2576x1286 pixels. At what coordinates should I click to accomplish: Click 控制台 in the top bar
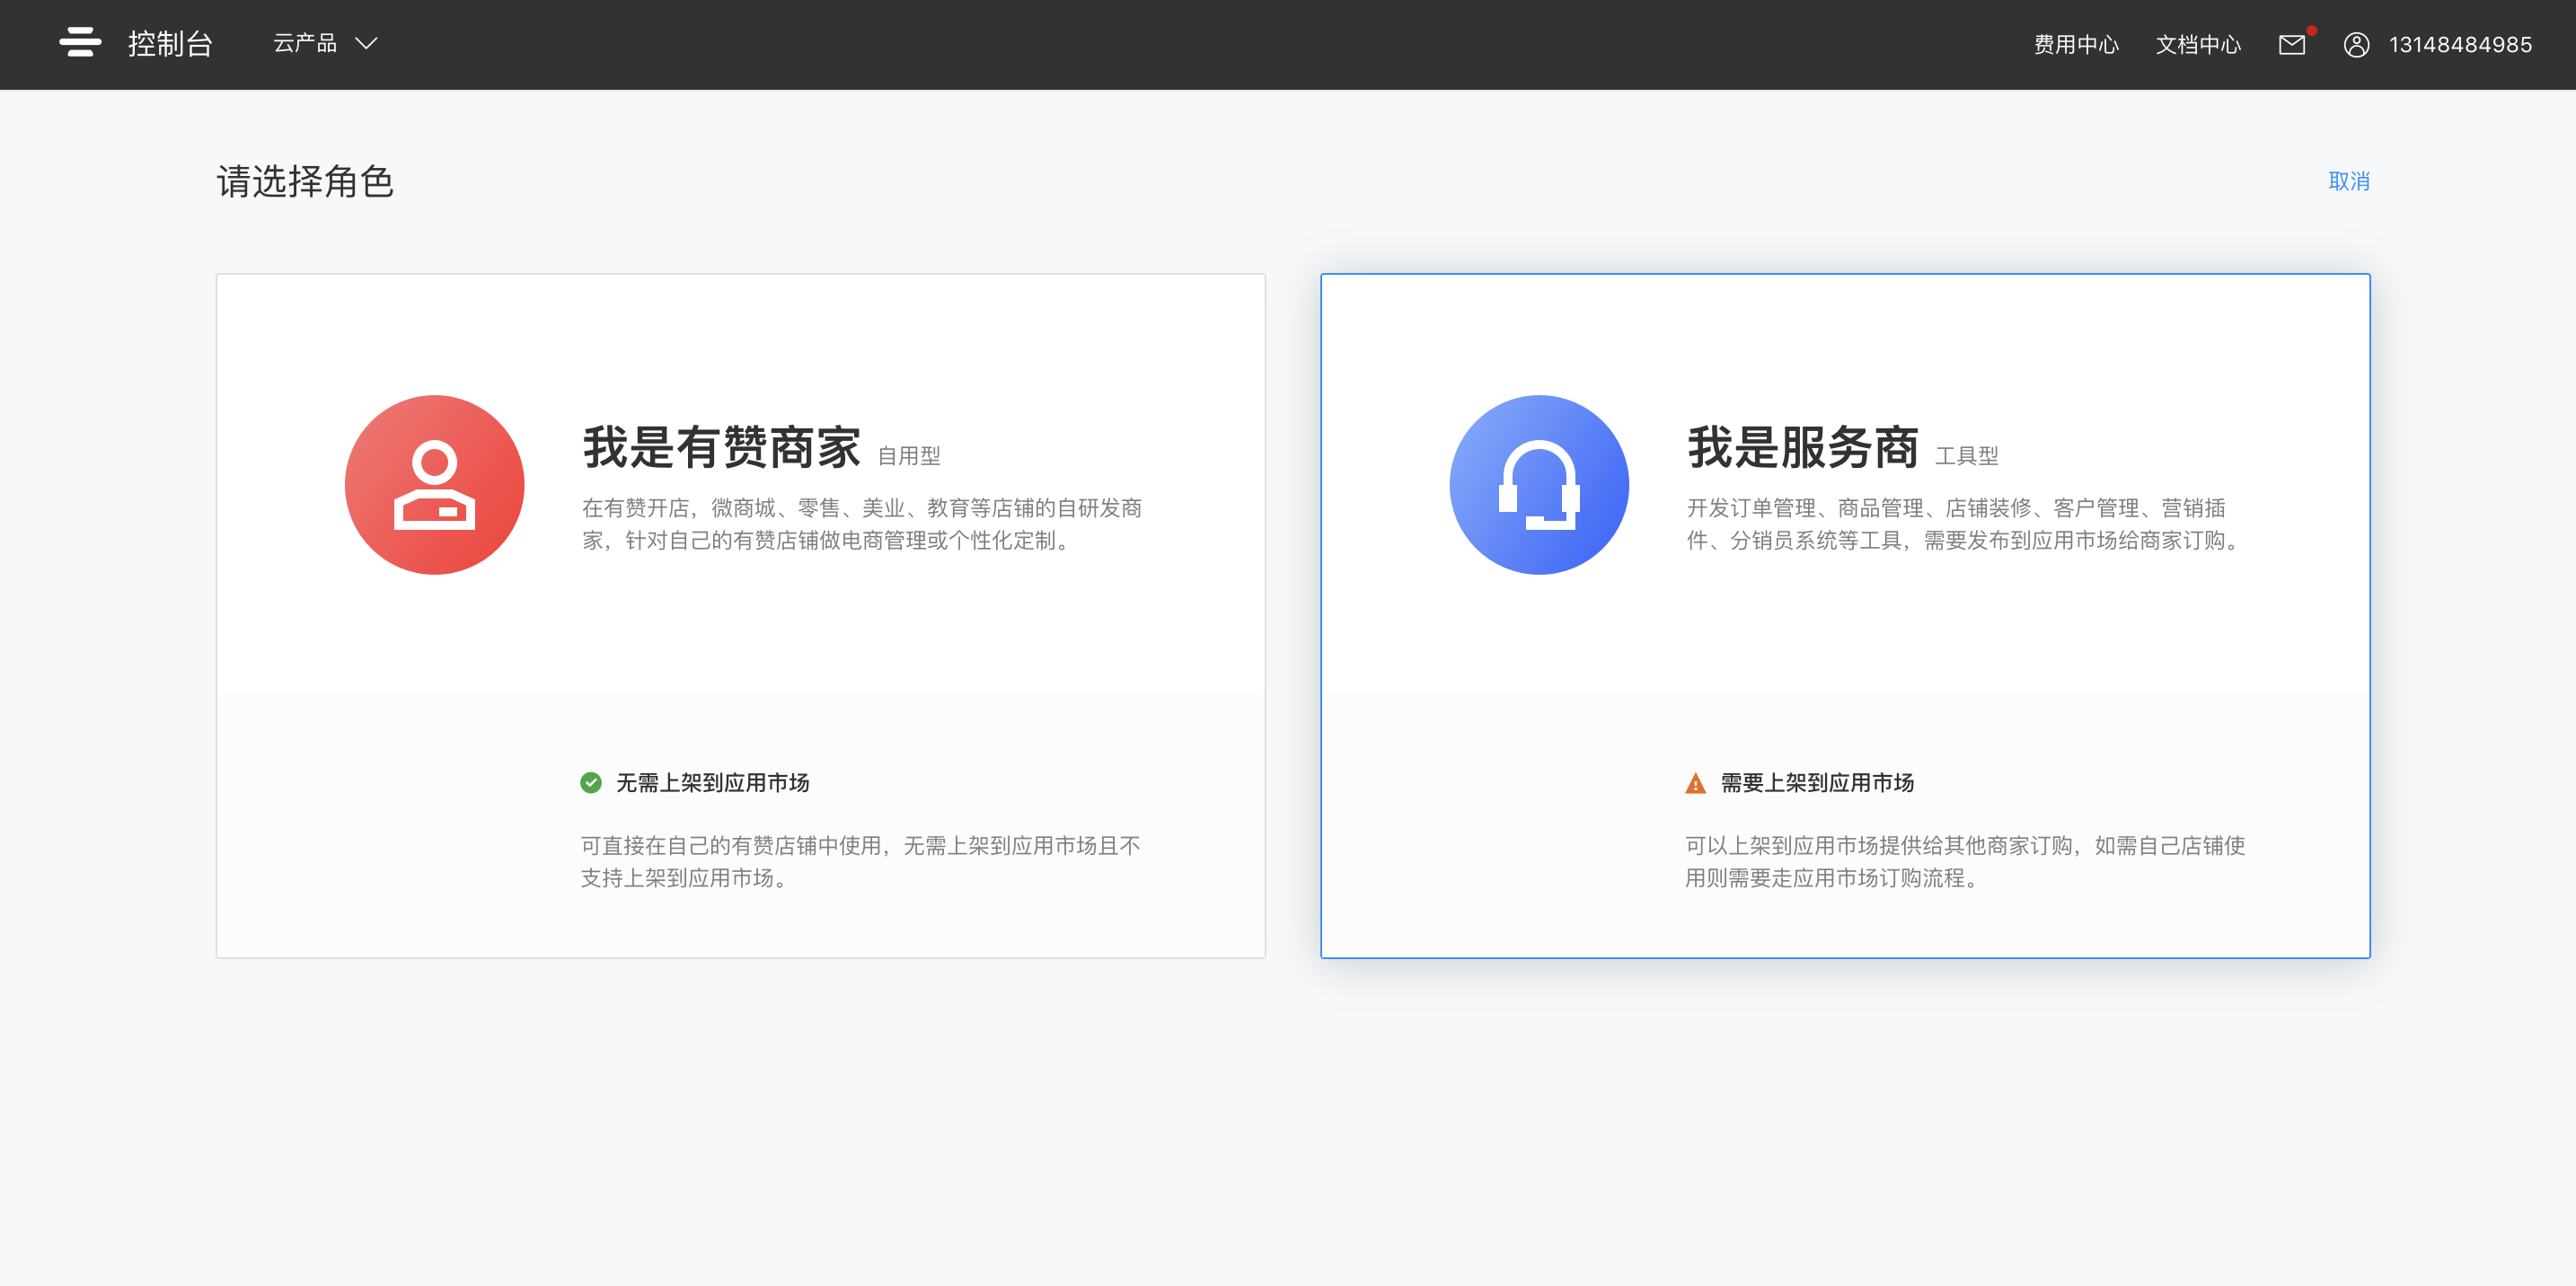168,43
